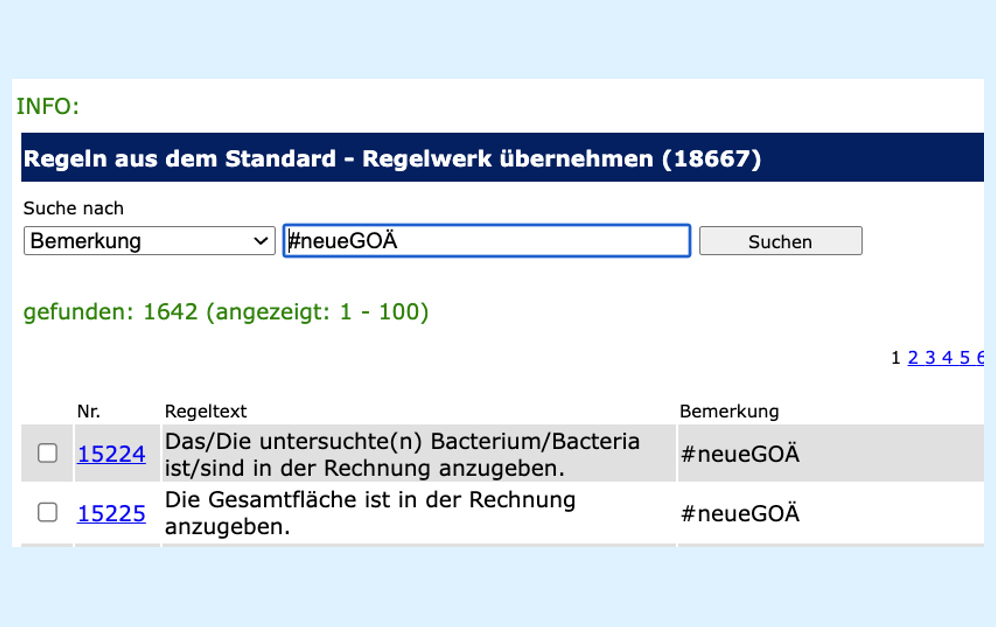Click the Regeltext column header

point(206,411)
